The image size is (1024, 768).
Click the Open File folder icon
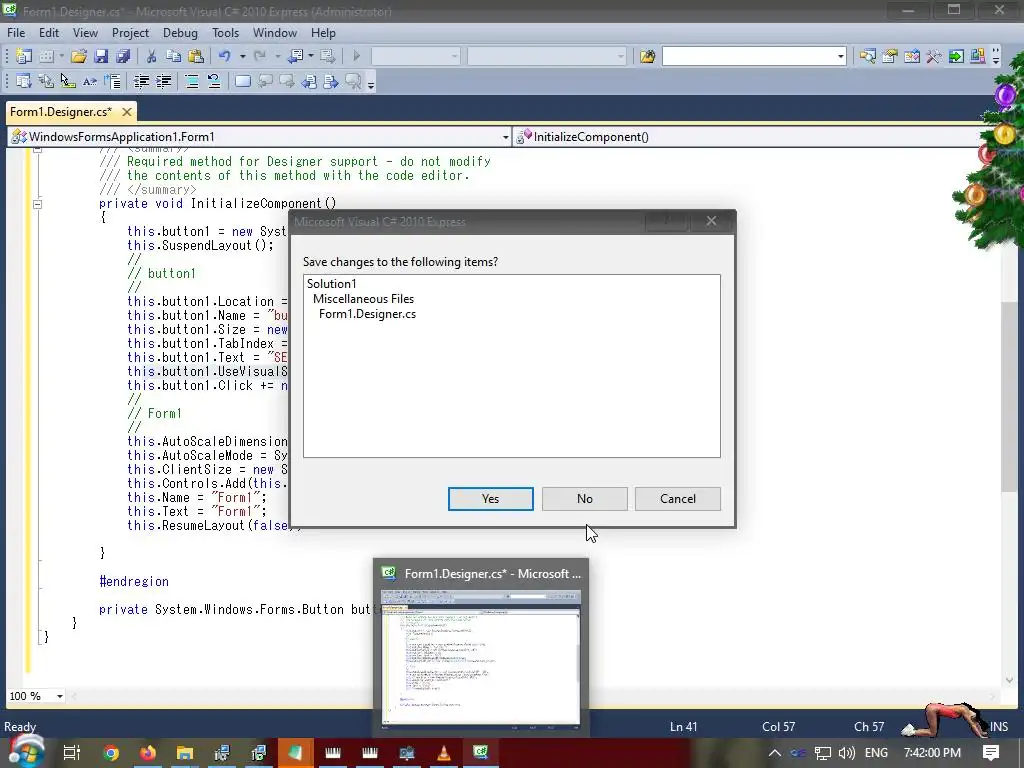79,56
